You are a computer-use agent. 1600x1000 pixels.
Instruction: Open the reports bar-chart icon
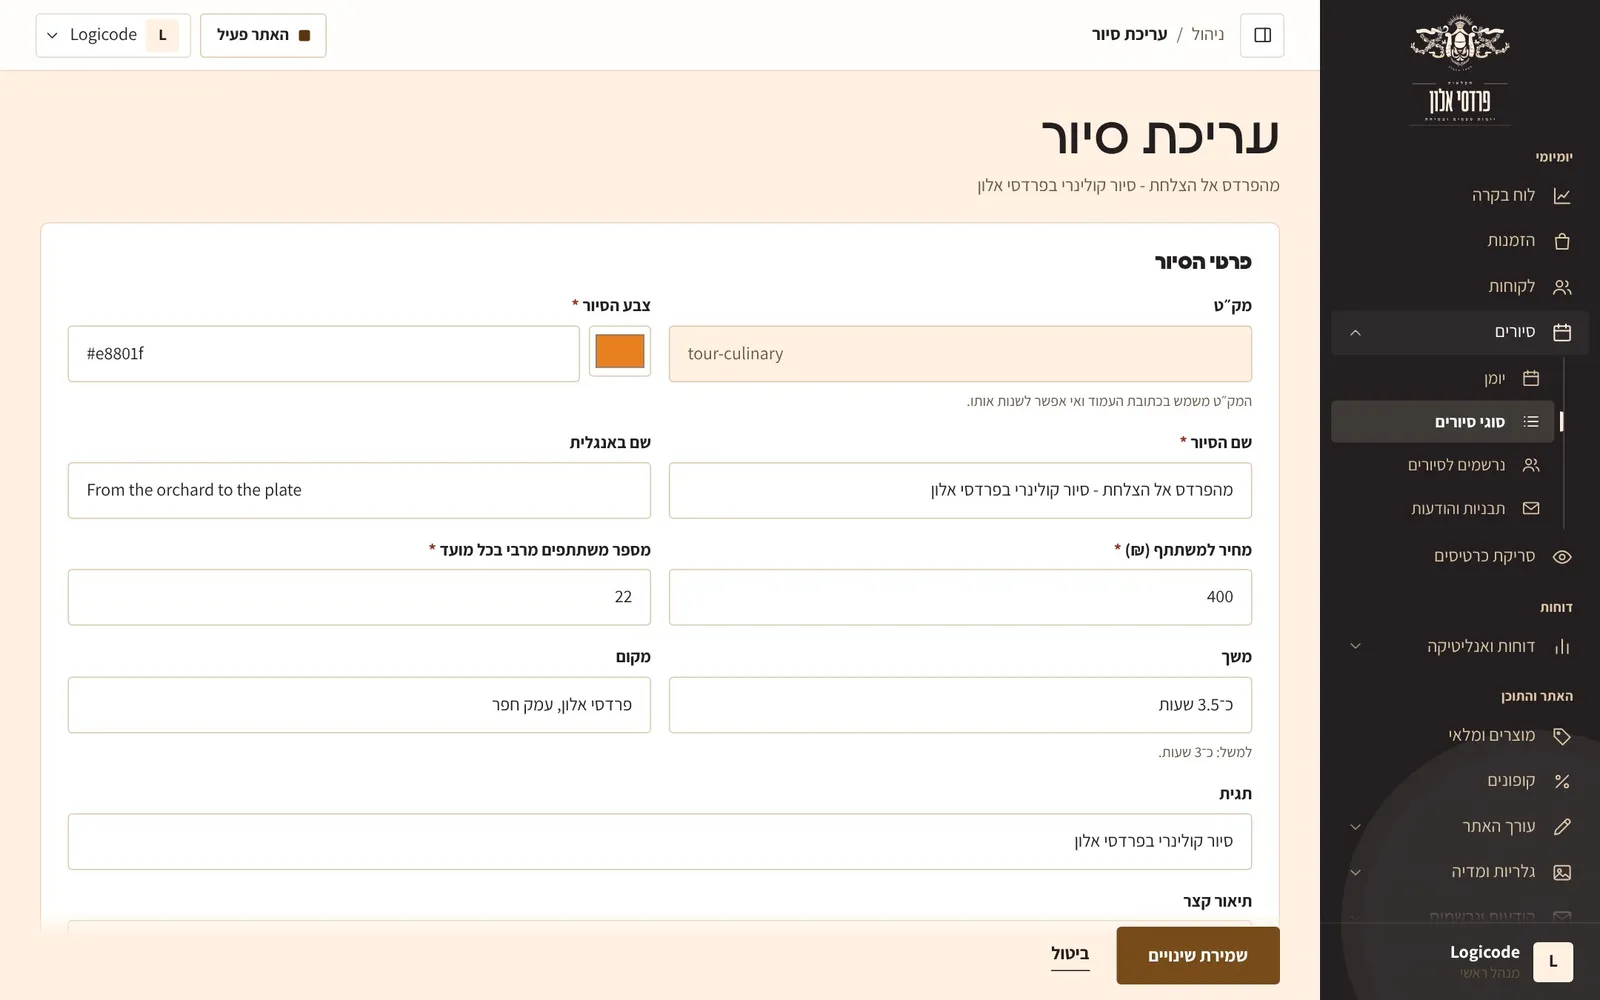tap(1562, 646)
